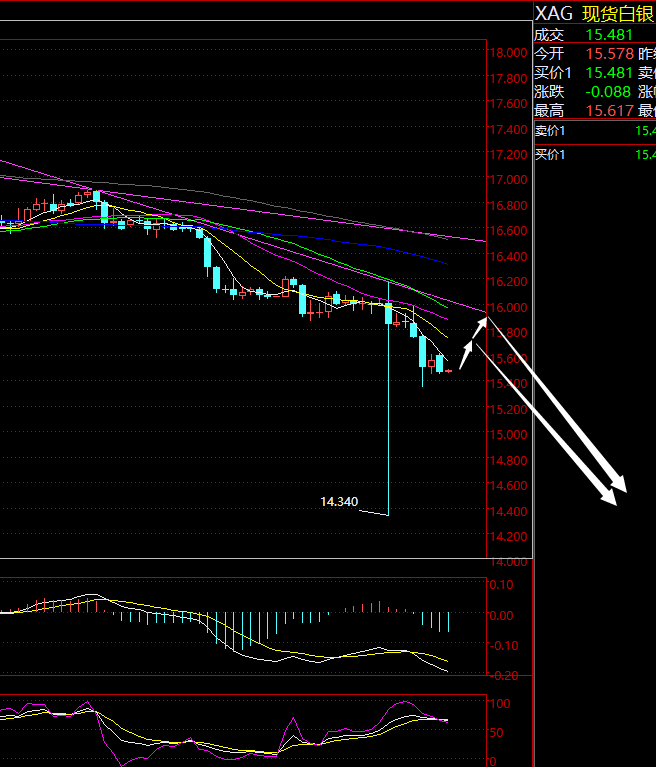This screenshot has width=656, height=767.
Task: Click the 100 label on the oscillator axis
Action: pyautogui.click(x=500, y=704)
